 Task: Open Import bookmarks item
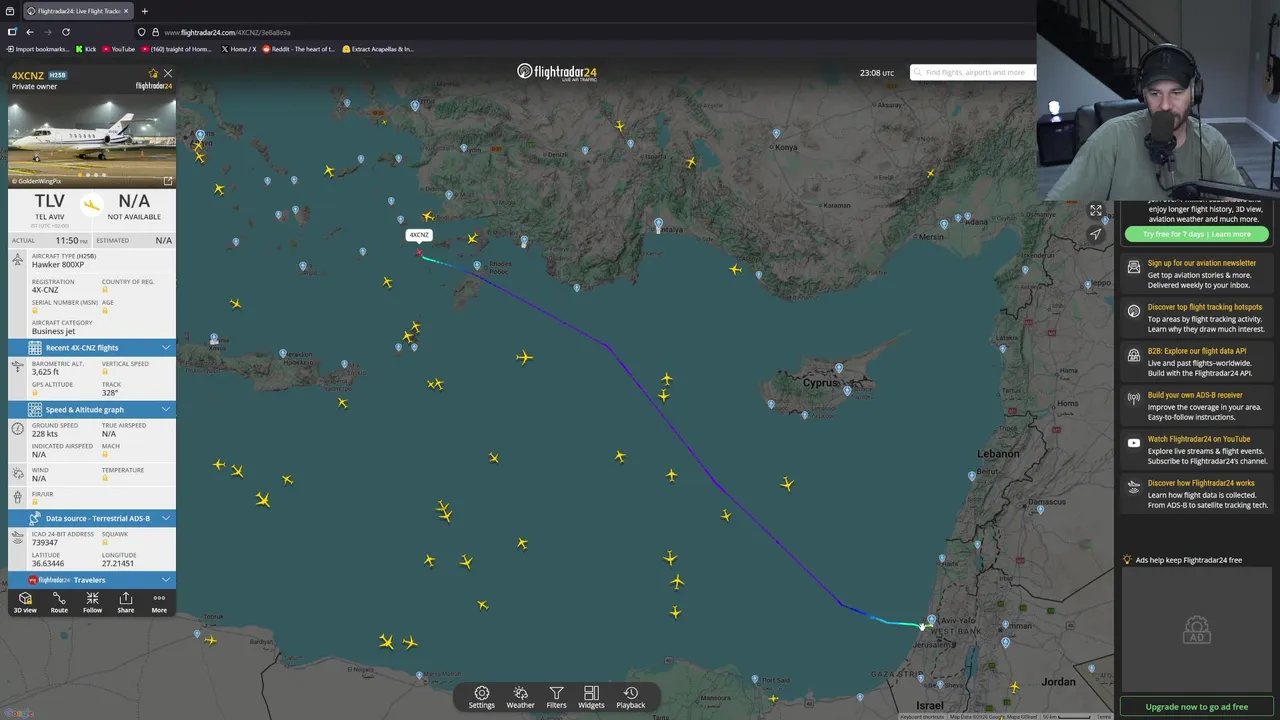38,49
